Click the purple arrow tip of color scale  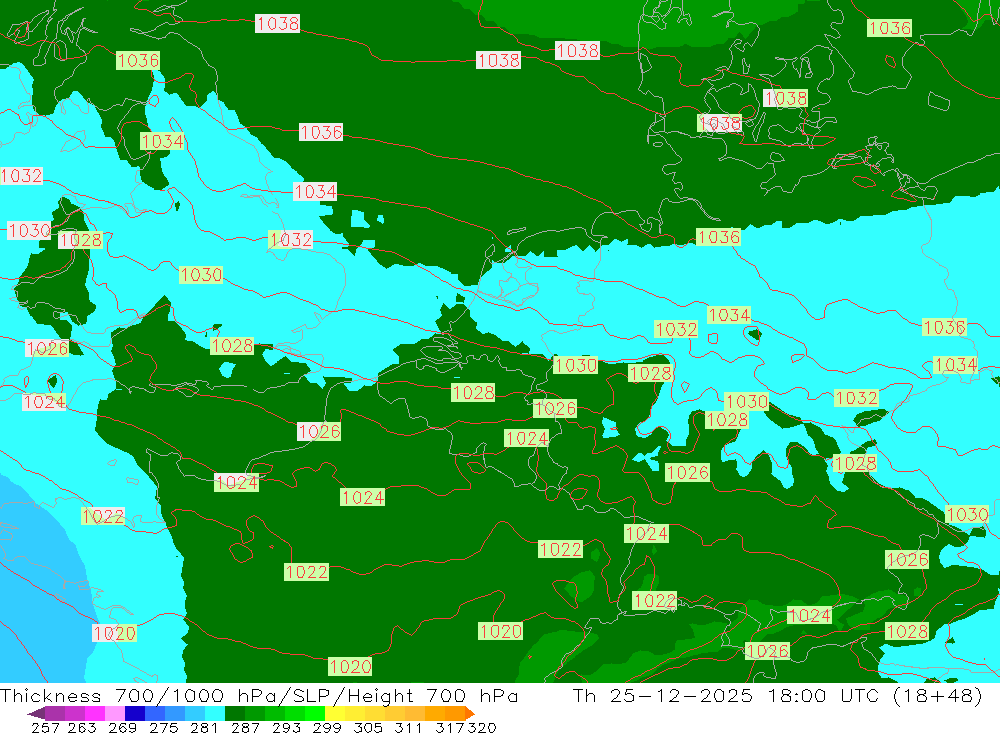[36, 714]
